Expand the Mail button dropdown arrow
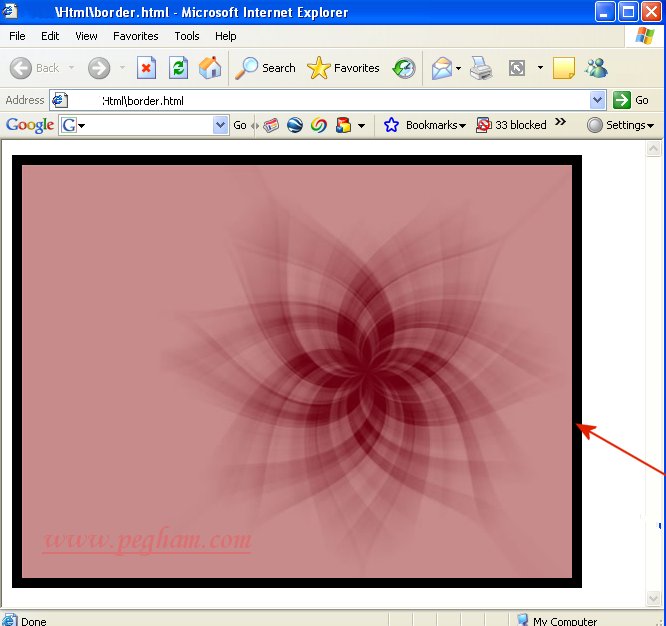This screenshot has height=626, width=666. (458, 68)
